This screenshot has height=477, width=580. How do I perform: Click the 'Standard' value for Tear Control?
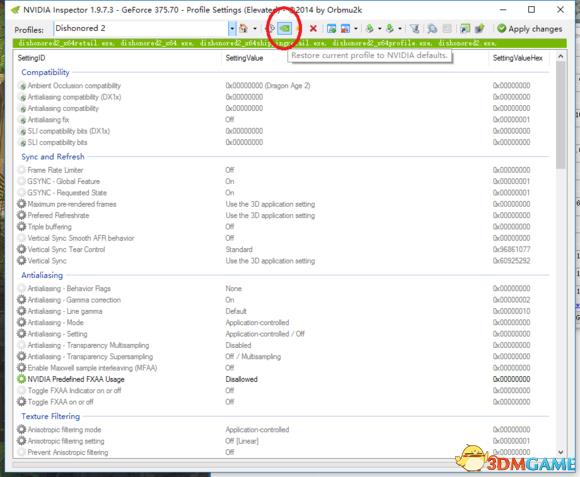239,249
